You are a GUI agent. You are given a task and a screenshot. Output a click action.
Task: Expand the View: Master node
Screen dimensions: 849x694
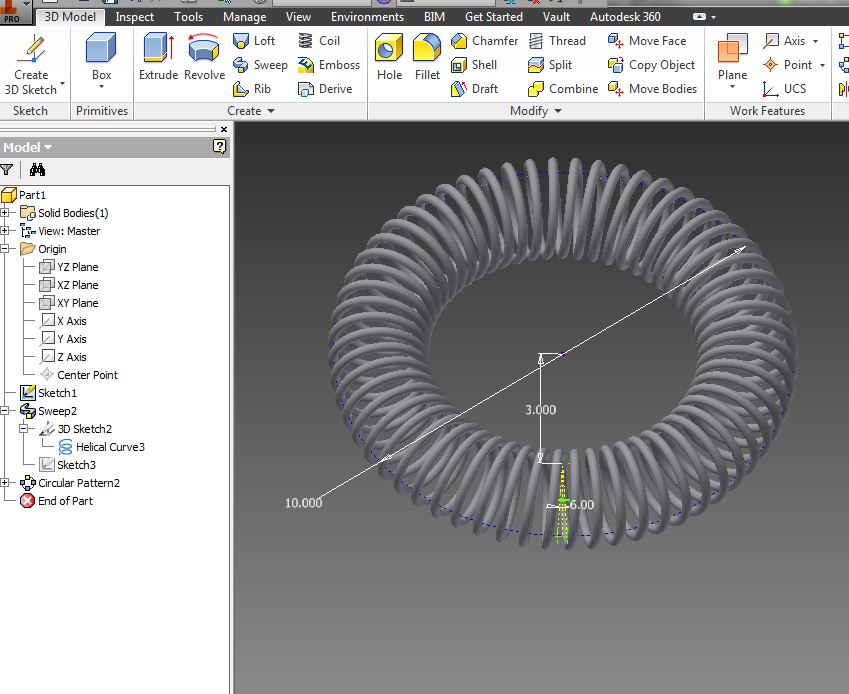point(4,231)
